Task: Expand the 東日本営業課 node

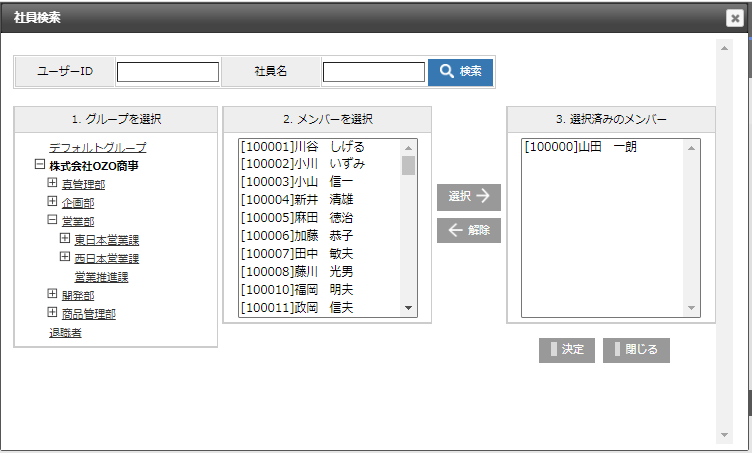Action: click(66, 239)
